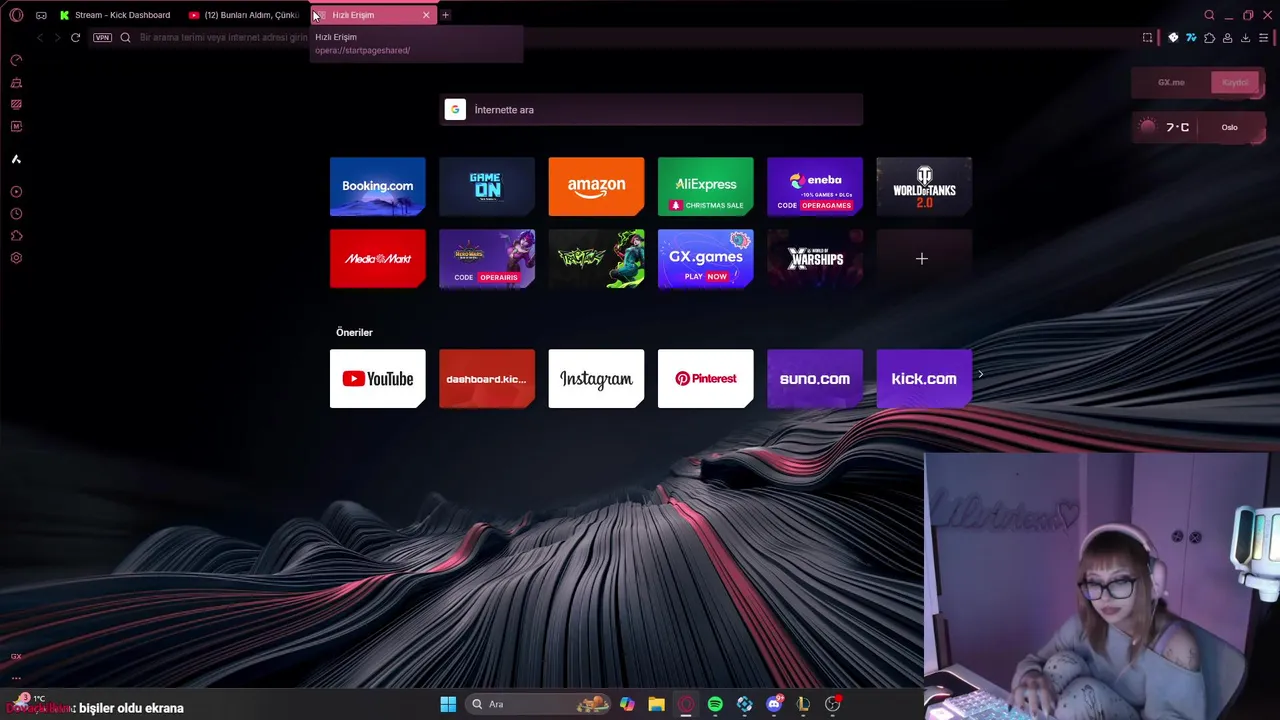The image size is (1280, 720).
Task: Click the tab search magnifier icon
Action: pos(1209,15)
